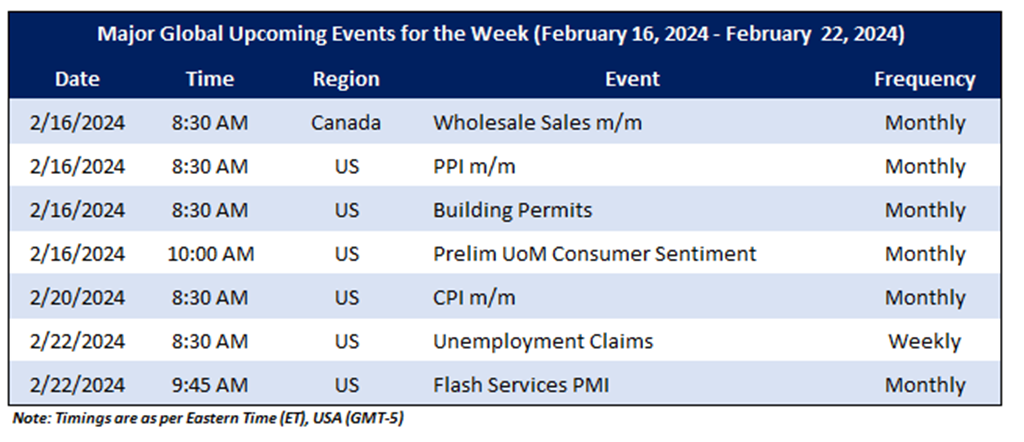This screenshot has width=1024, height=442.
Task: Select the Weekly frequency cell
Action: (924, 341)
